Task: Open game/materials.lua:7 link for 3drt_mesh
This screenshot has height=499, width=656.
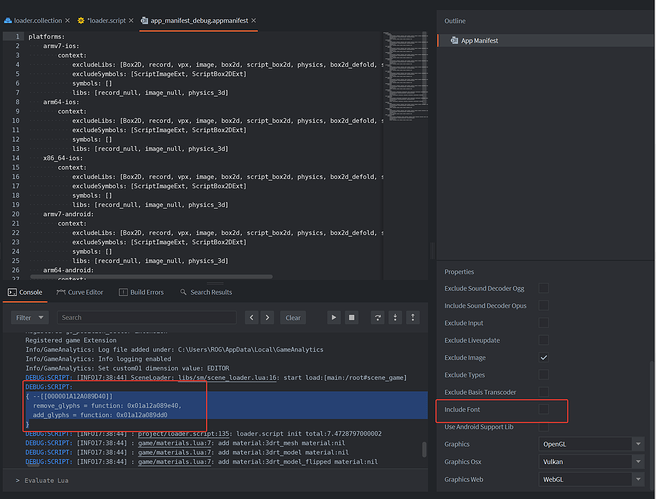Action: point(176,443)
